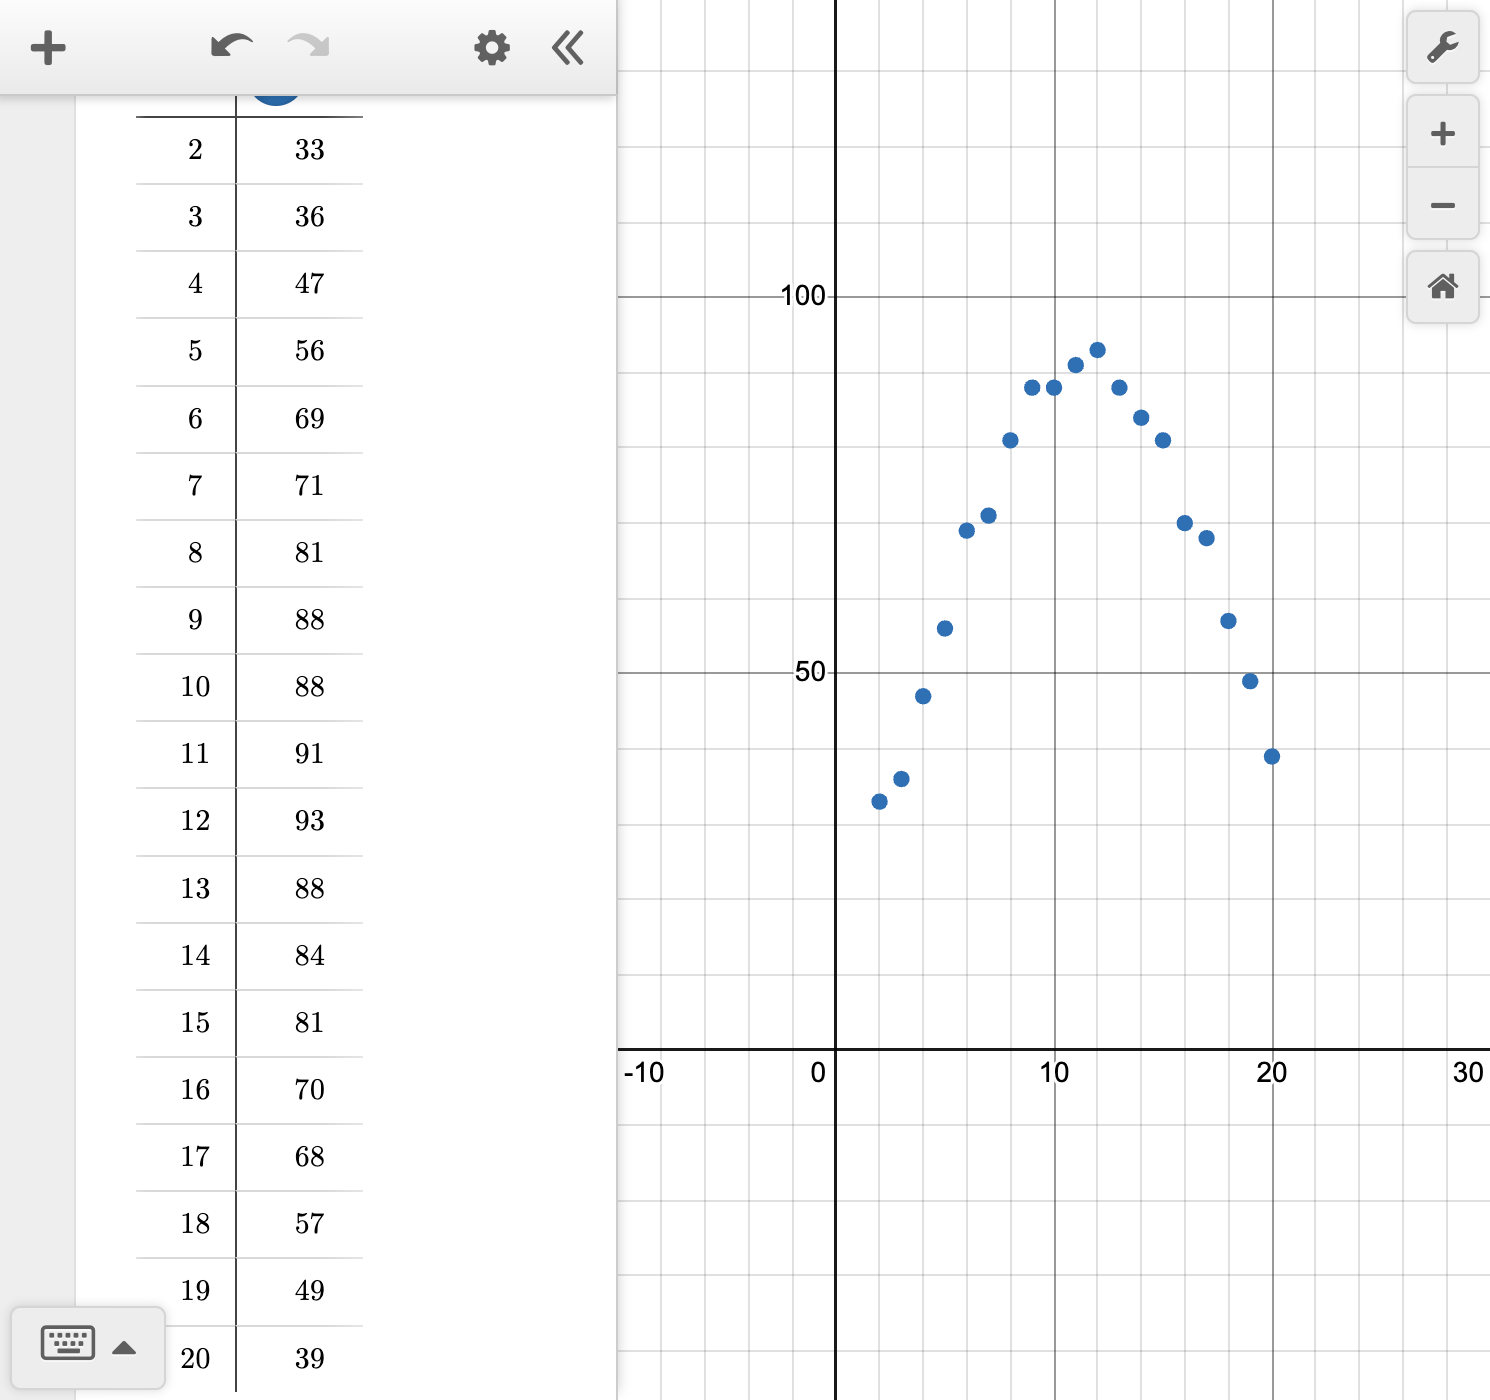Screen dimensions: 1490x1400
Task: Toggle the point at x equals 12 on the graph
Action: pyautogui.click(x=1097, y=349)
